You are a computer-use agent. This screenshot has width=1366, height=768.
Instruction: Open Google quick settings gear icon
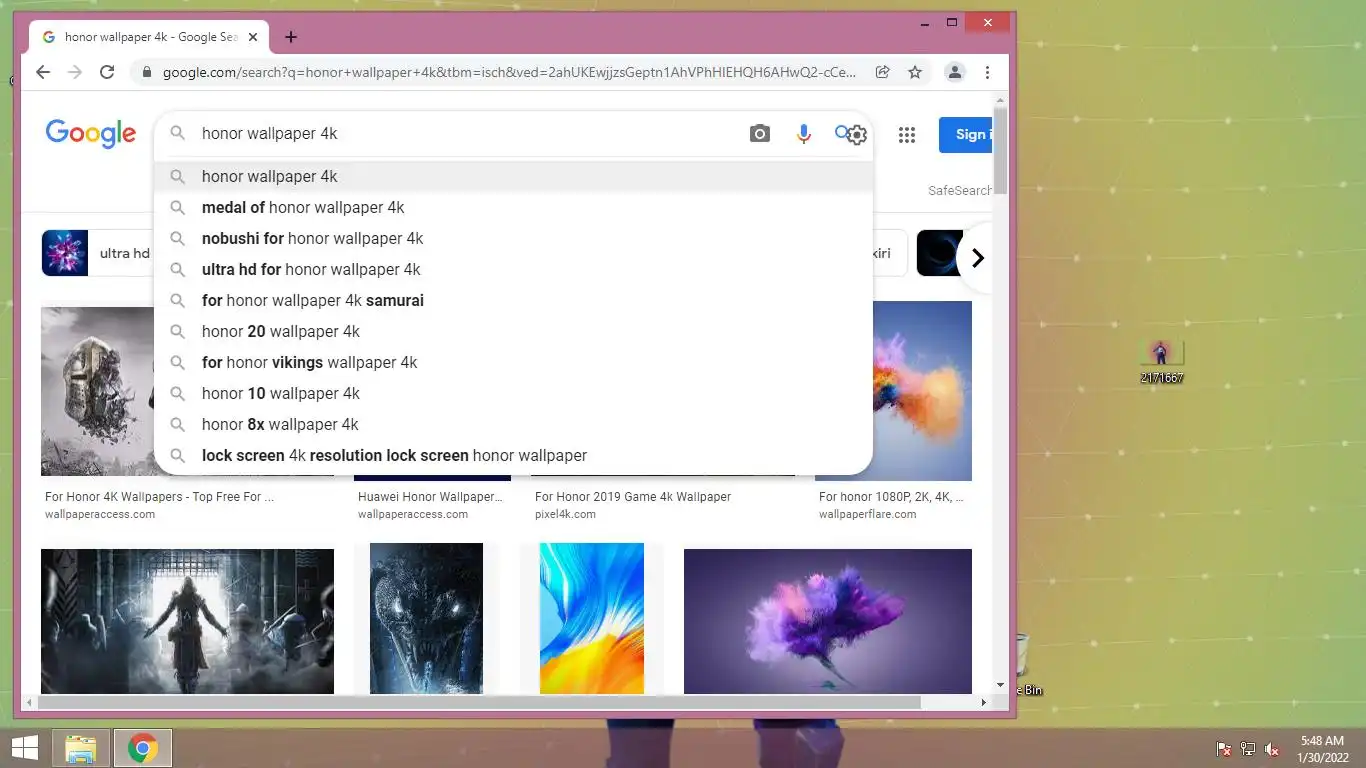click(x=857, y=135)
